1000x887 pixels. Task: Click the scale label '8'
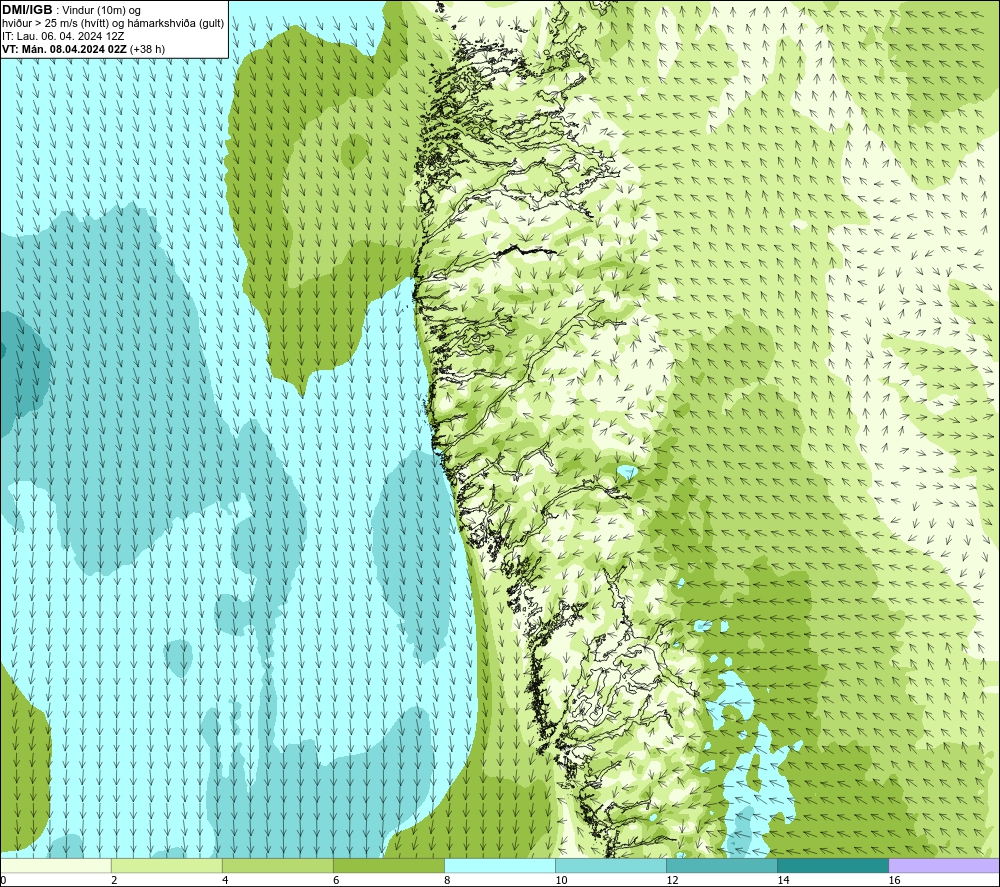(x=447, y=881)
